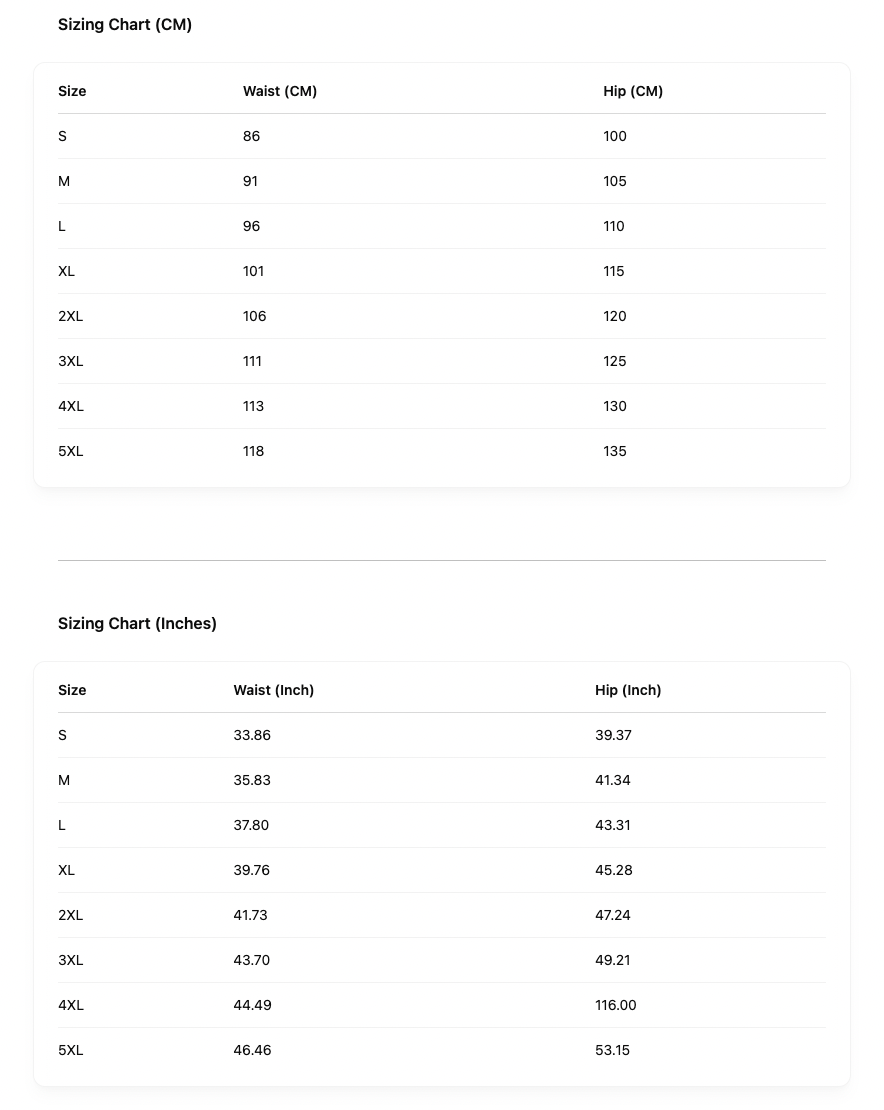Viewport: 884px width, 1110px height.
Task: Click the 53.15 hip inch value
Action: [x=612, y=1050]
